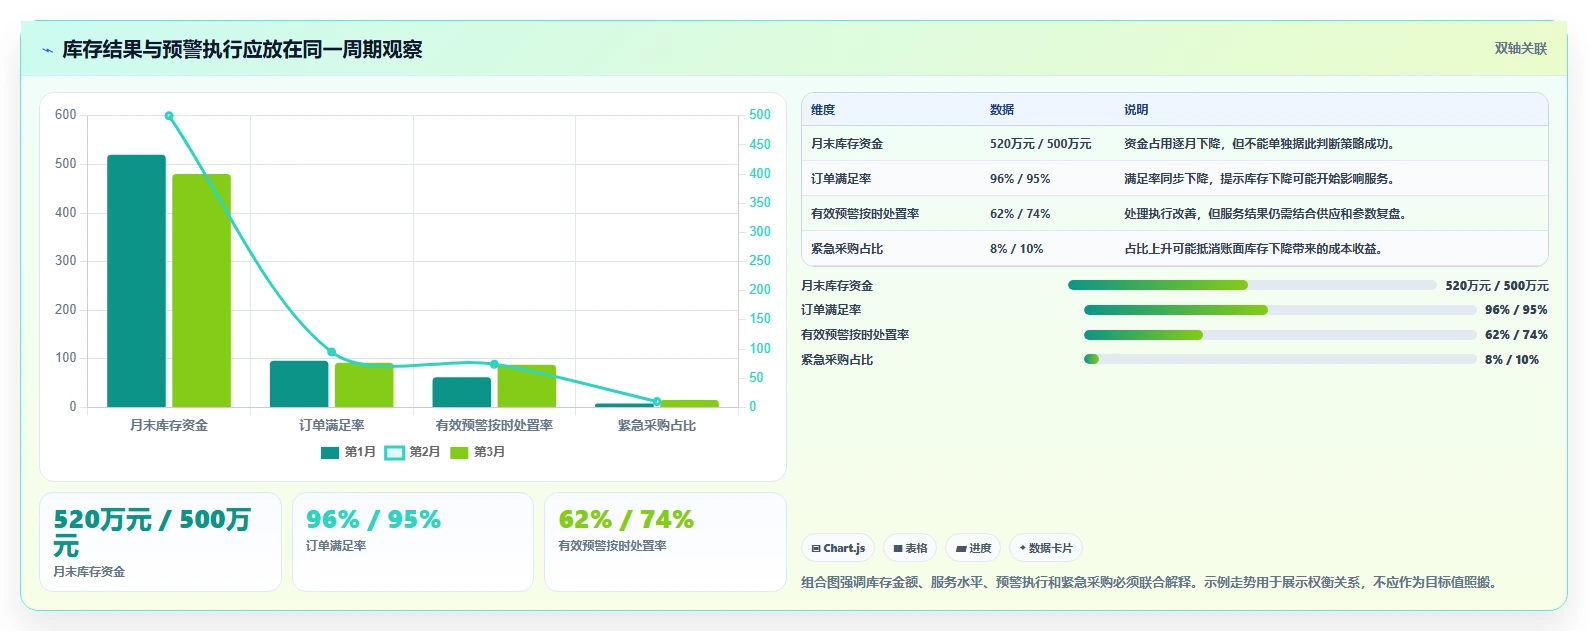The width and height of the screenshot is (1588, 631).
Task: Click the 有效预警按时处置率 x-axis label
Action: 494,426
